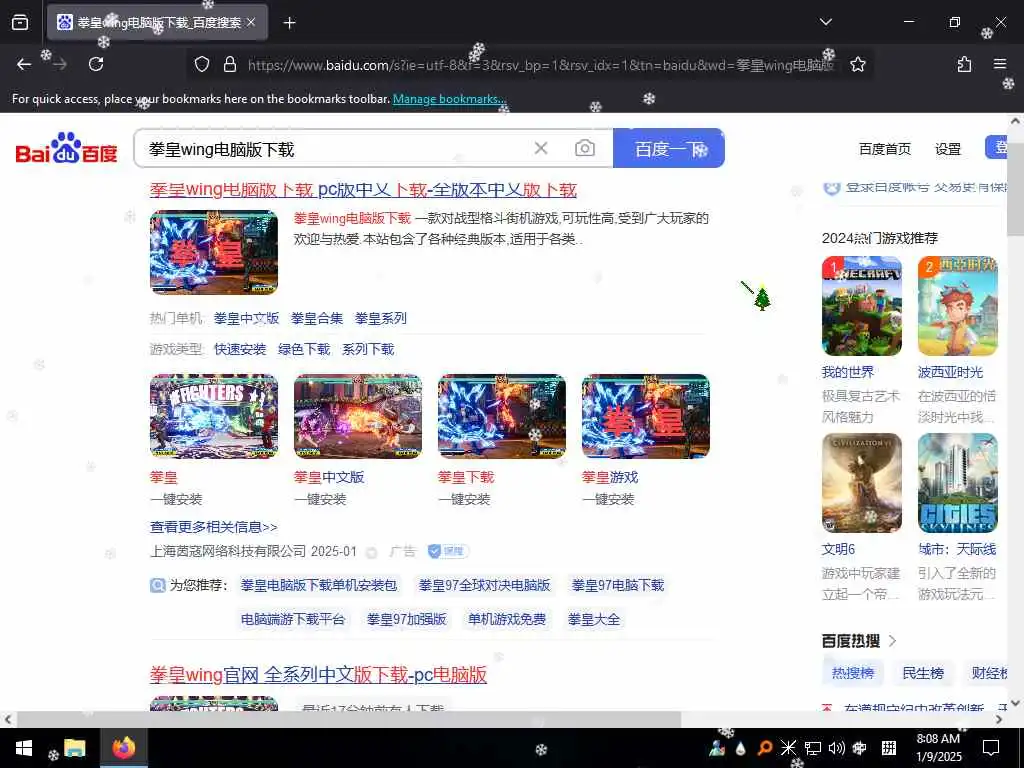Open image search camera icon
The width and height of the screenshot is (1024, 768).
click(x=584, y=148)
